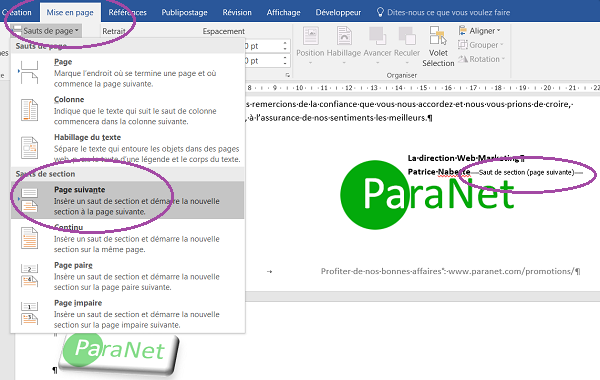This screenshot has width=600, height=380.
Task: Open the Mise en page tab
Action: click(70, 12)
